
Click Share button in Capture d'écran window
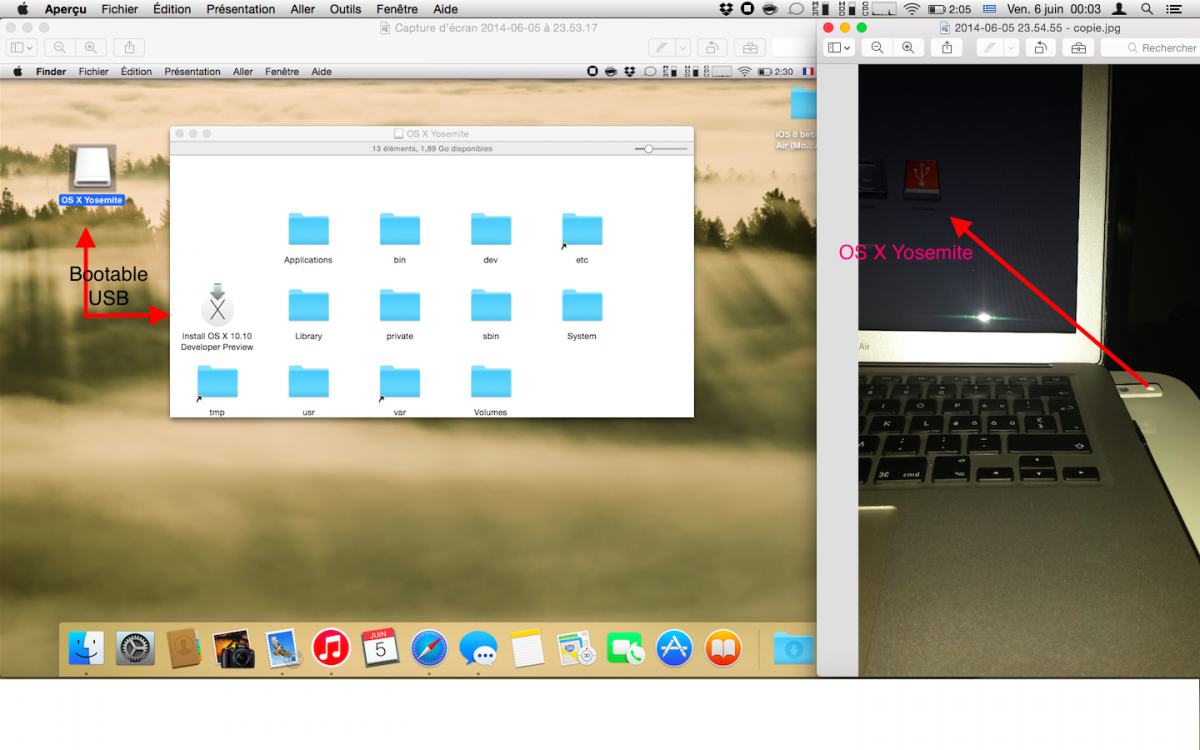[129, 47]
